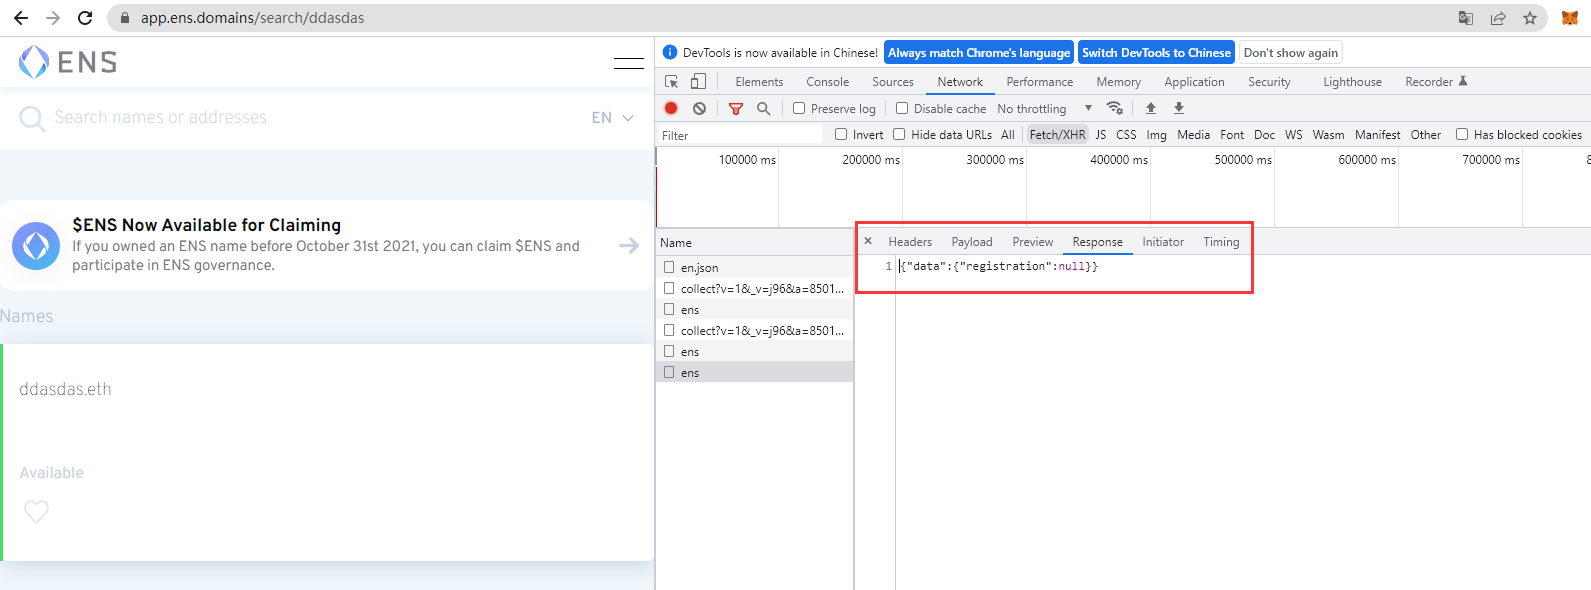Click the ENS logo

tap(68, 62)
